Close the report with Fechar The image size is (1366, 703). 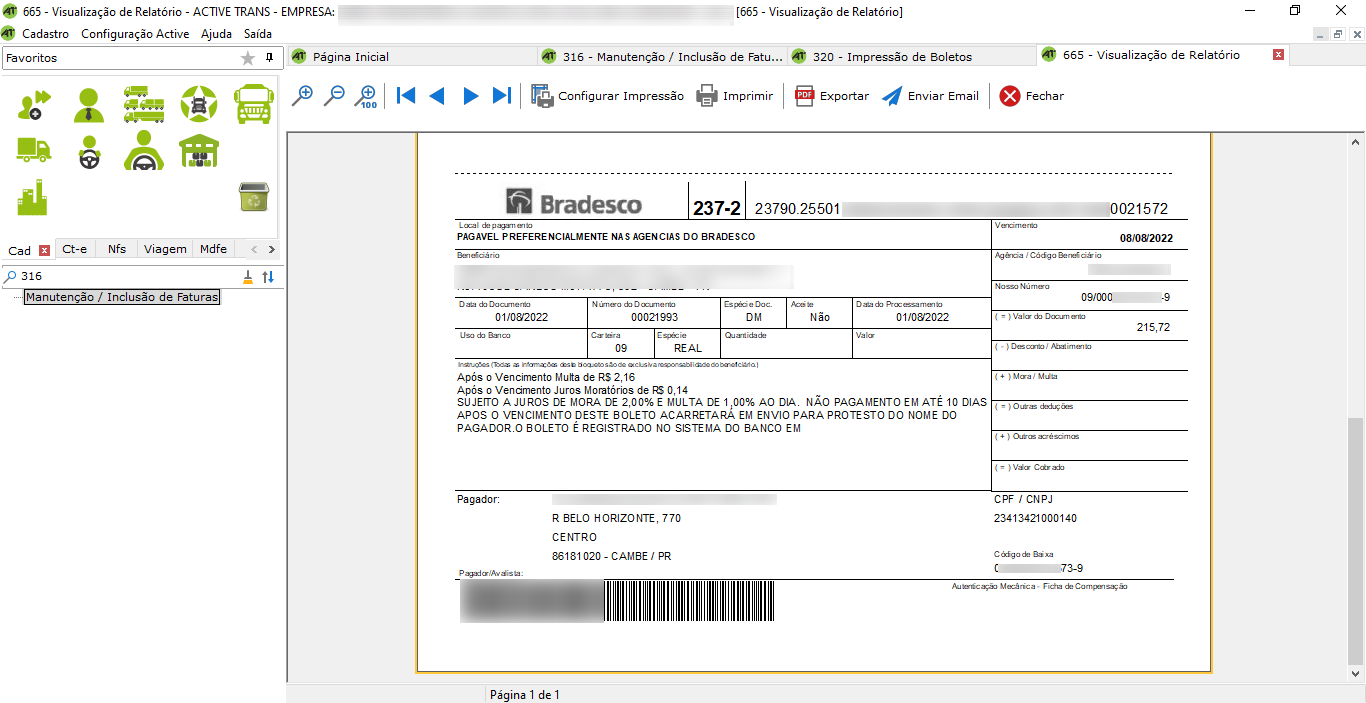tap(1032, 96)
